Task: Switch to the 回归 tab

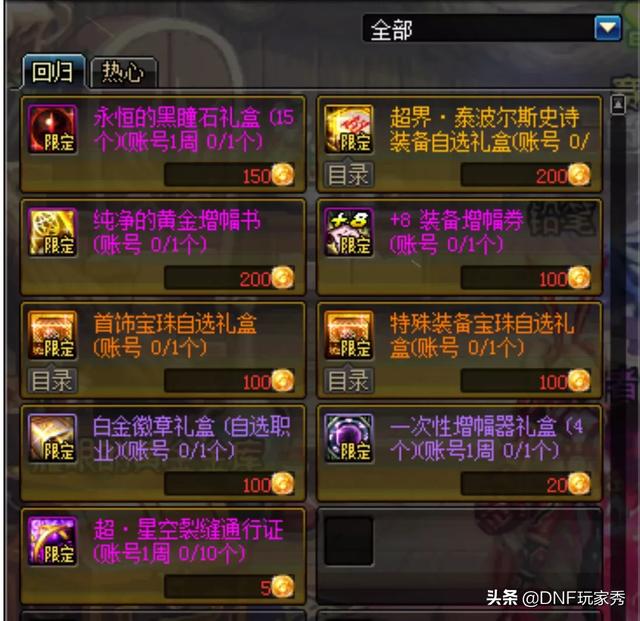Action: pos(53,72)
